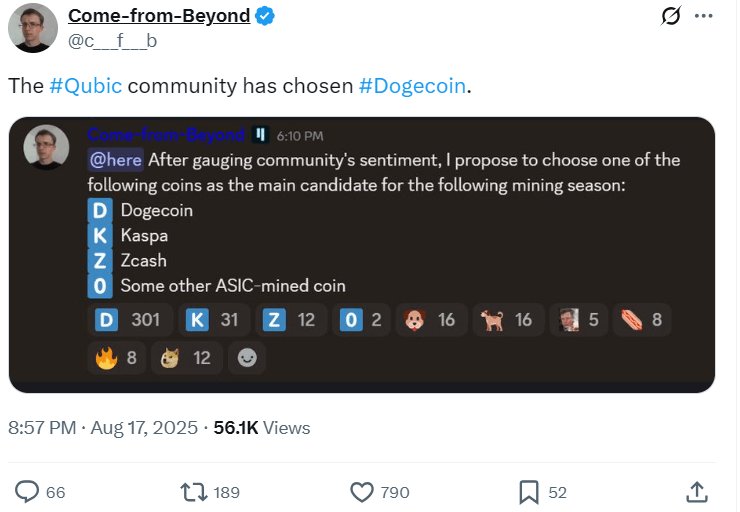Screen dimensions: 740x512
Task: Click the author profile avatar at top
Action: point(33,28)
